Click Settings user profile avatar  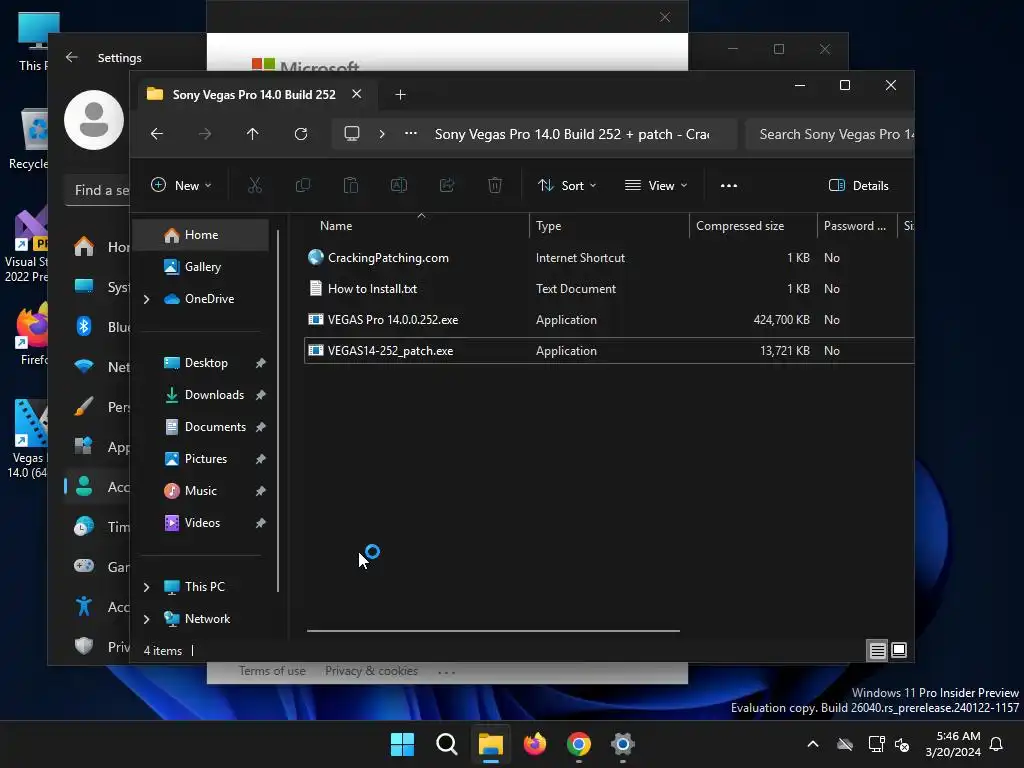(94, 120)
